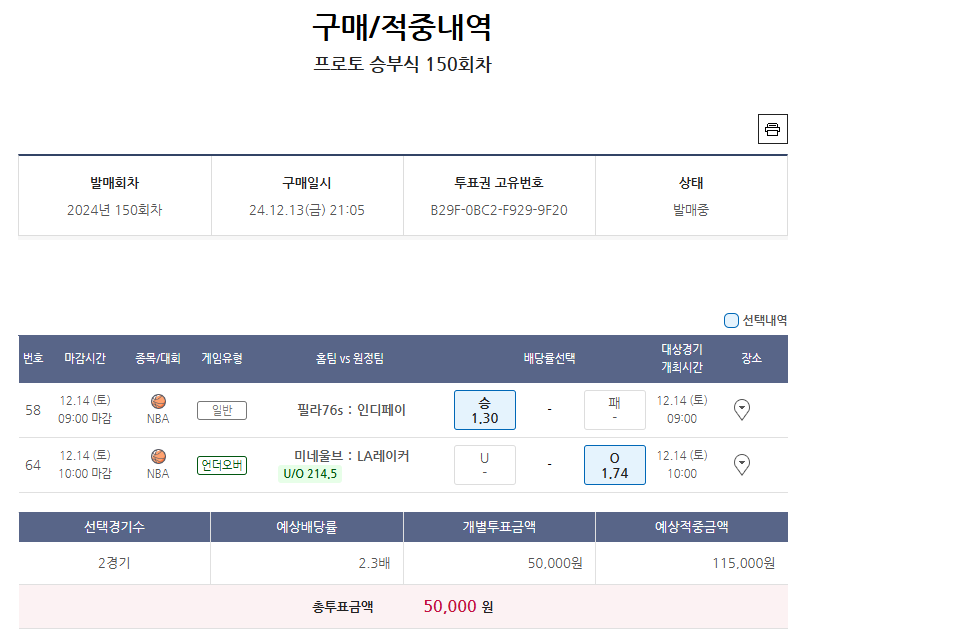Select 패 odds box for game 58
The height and width of the screenshot is (634, 960).
614,410
